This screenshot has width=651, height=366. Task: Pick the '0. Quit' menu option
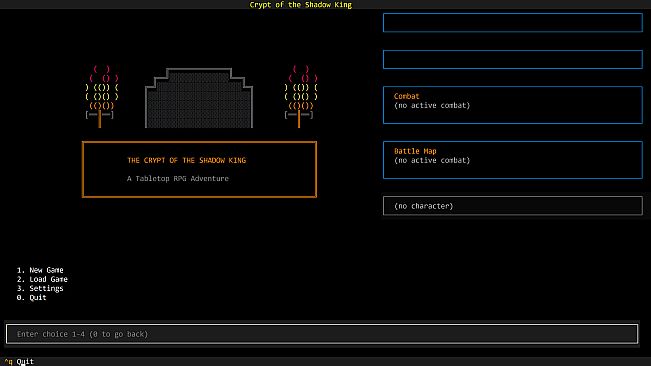tap(32, 297)
